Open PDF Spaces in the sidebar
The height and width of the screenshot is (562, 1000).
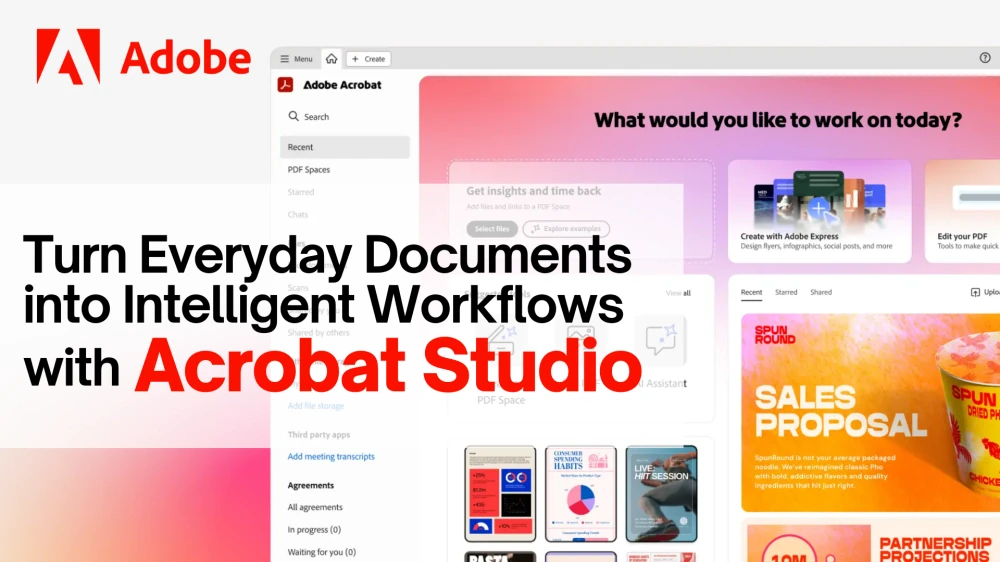click(x=309, y=170)
